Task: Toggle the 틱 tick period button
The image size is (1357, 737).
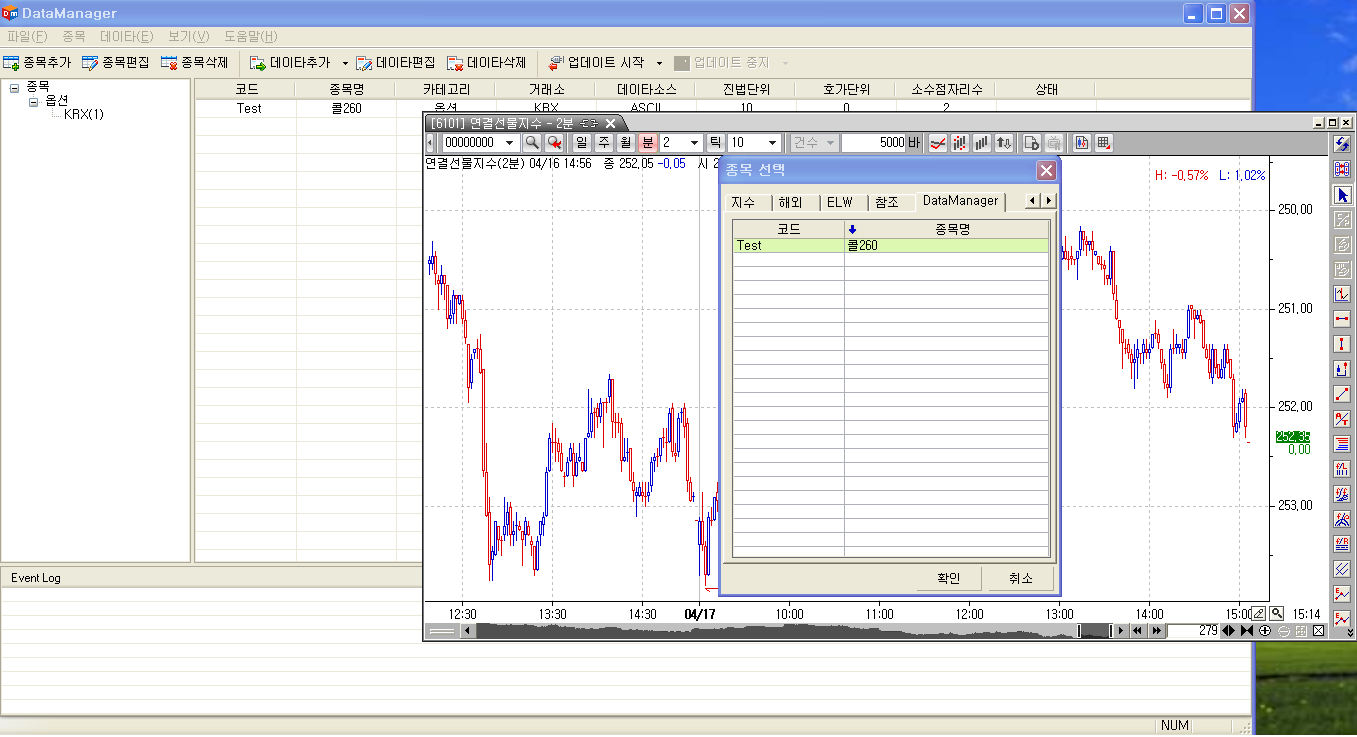Action: [x=715, y=143]
